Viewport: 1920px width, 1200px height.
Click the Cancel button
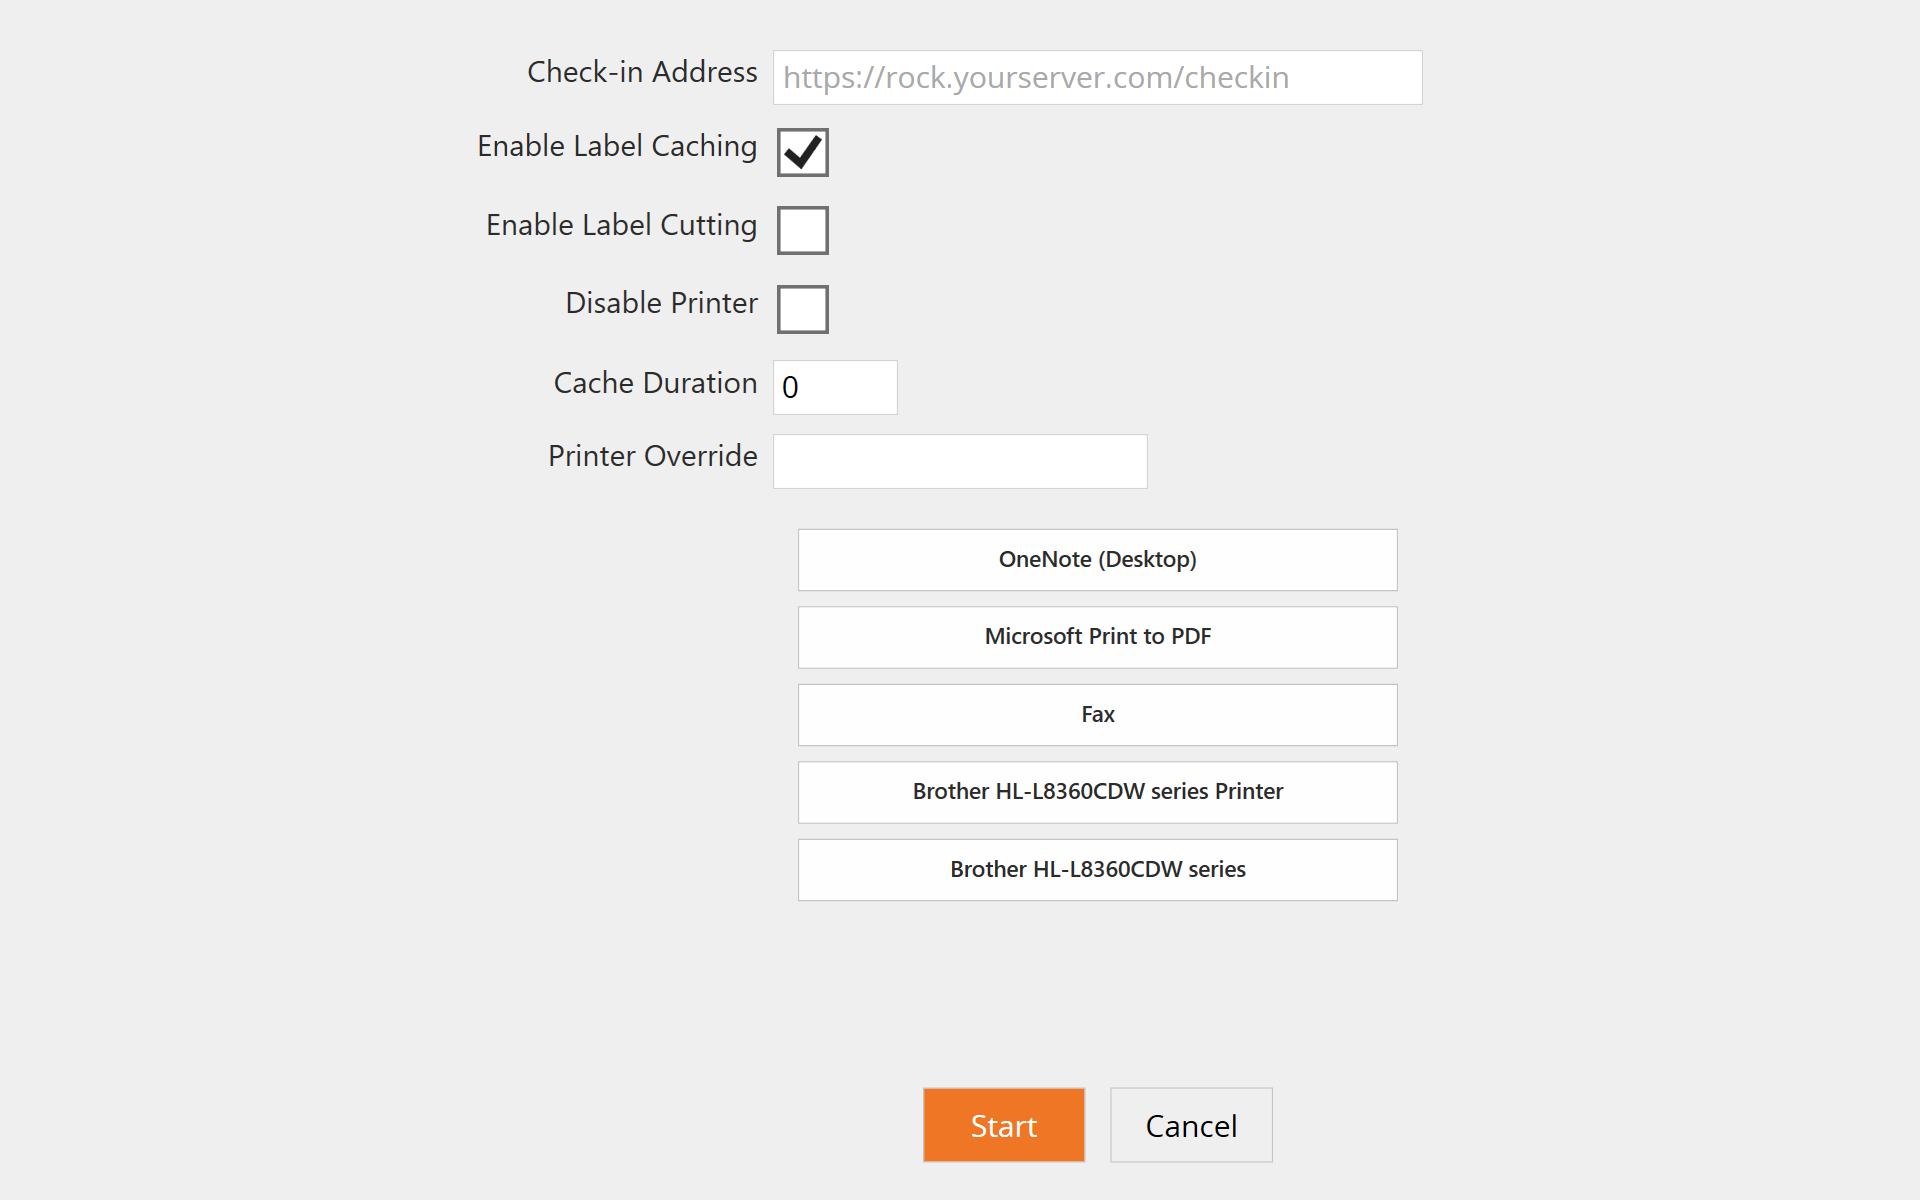pos(1191,1126)
